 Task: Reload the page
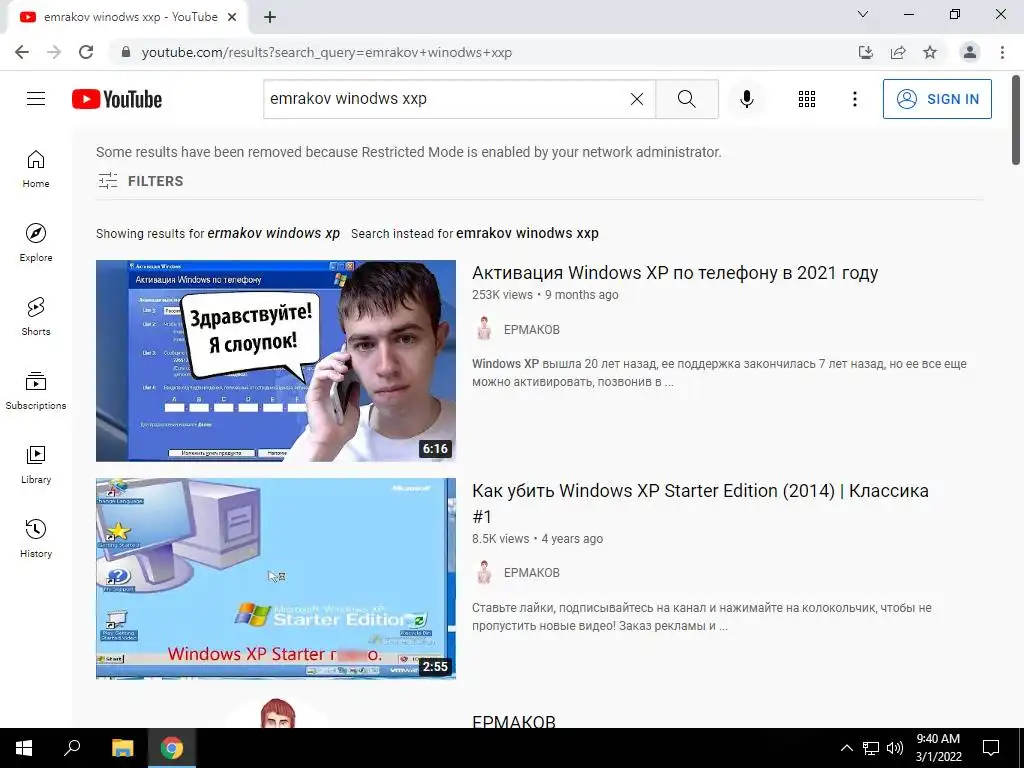(x=86, y=52)
